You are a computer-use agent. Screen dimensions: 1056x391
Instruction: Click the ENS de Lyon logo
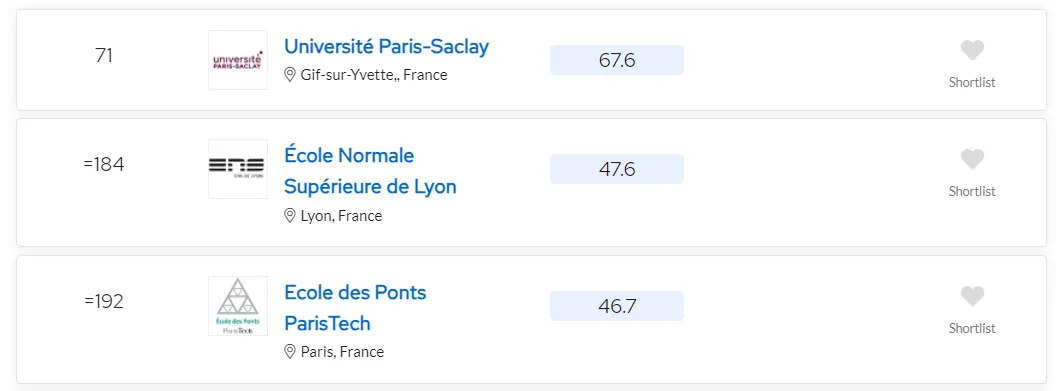pos(238,169)
